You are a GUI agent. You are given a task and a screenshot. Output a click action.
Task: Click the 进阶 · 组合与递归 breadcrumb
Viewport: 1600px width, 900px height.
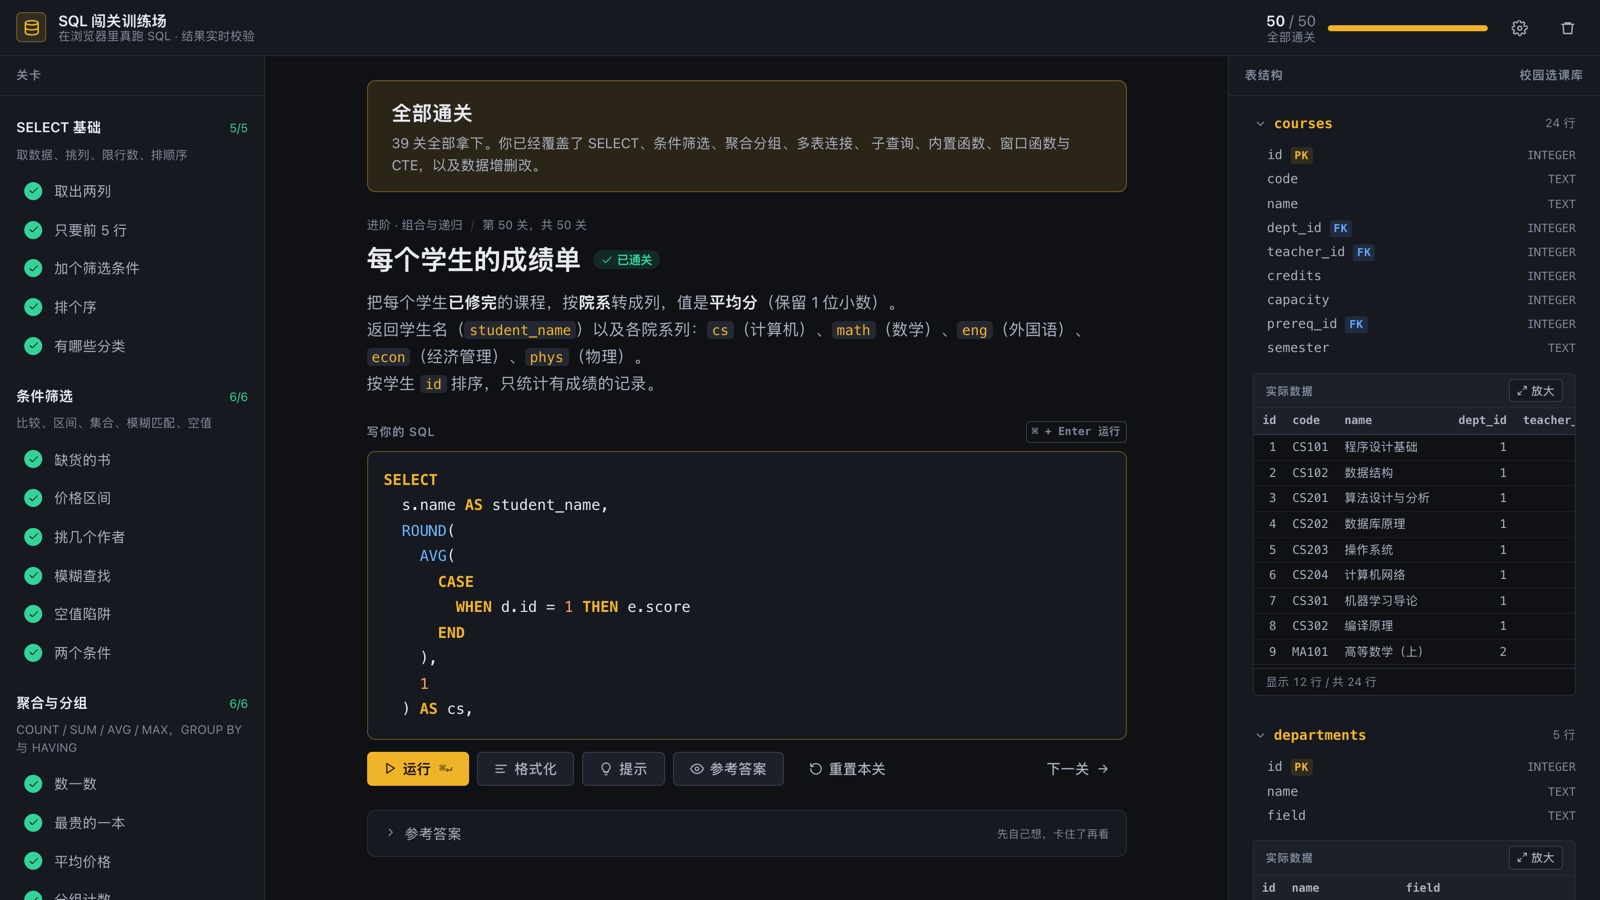click(414, 225)
